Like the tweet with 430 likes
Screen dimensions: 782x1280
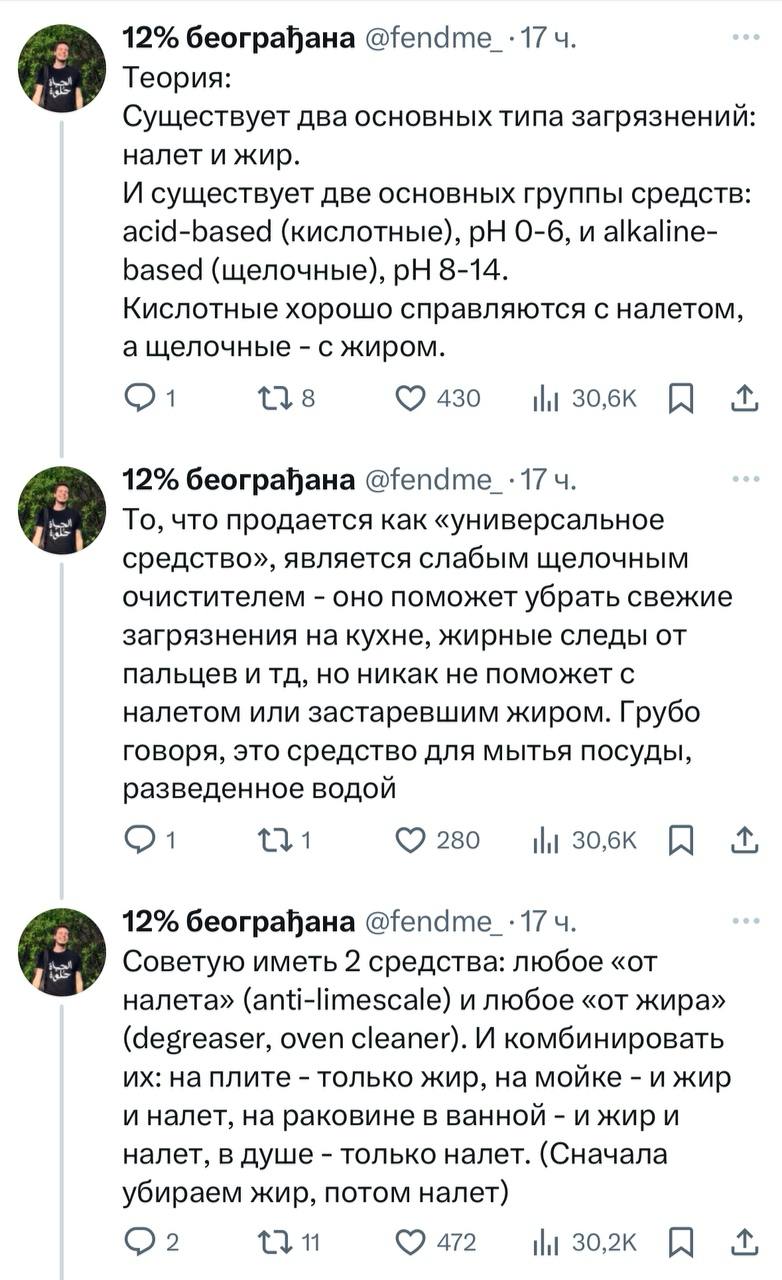(x=411, y=399)
